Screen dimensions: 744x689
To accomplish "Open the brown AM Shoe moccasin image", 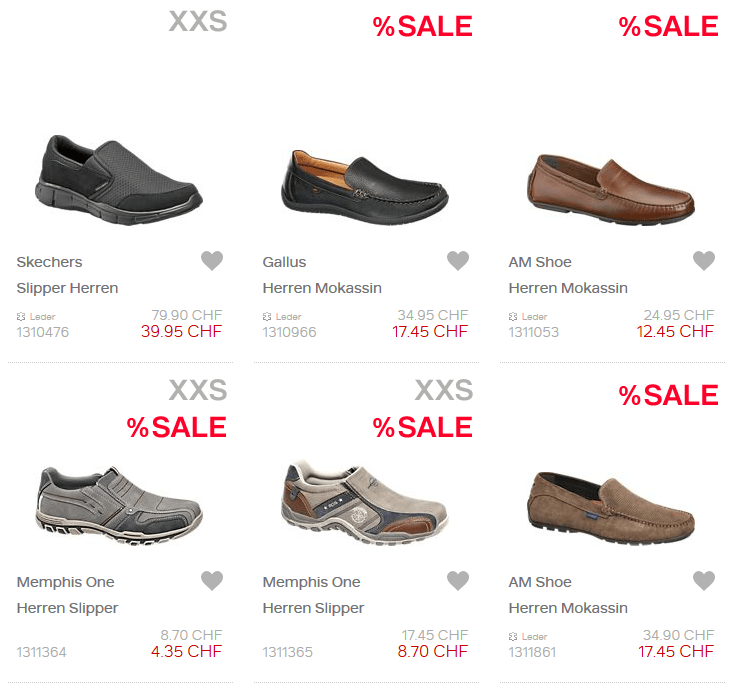I will (x=611, y=182).
